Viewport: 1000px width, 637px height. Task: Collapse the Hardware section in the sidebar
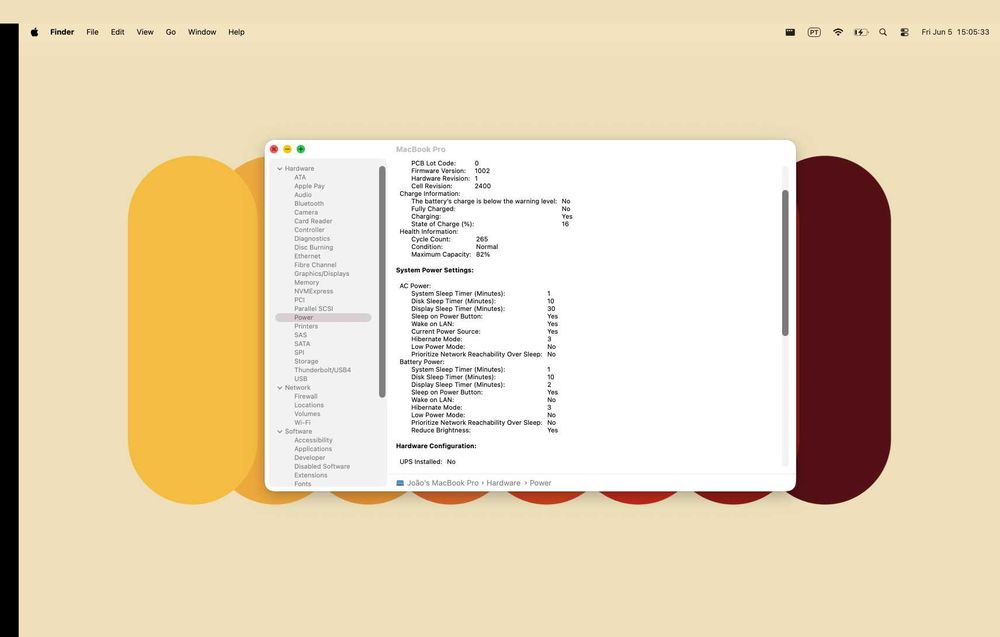pos(279,169)
